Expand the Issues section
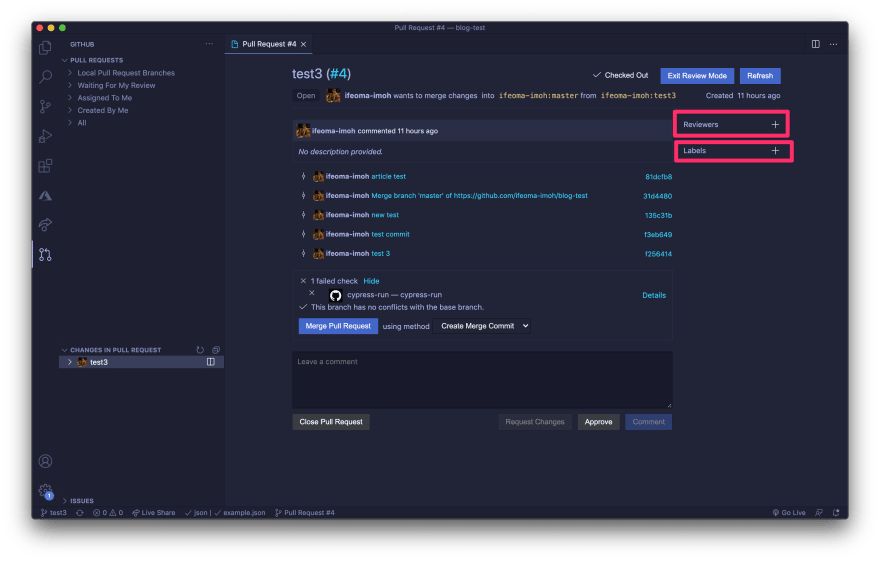 [x=81, y=500]
